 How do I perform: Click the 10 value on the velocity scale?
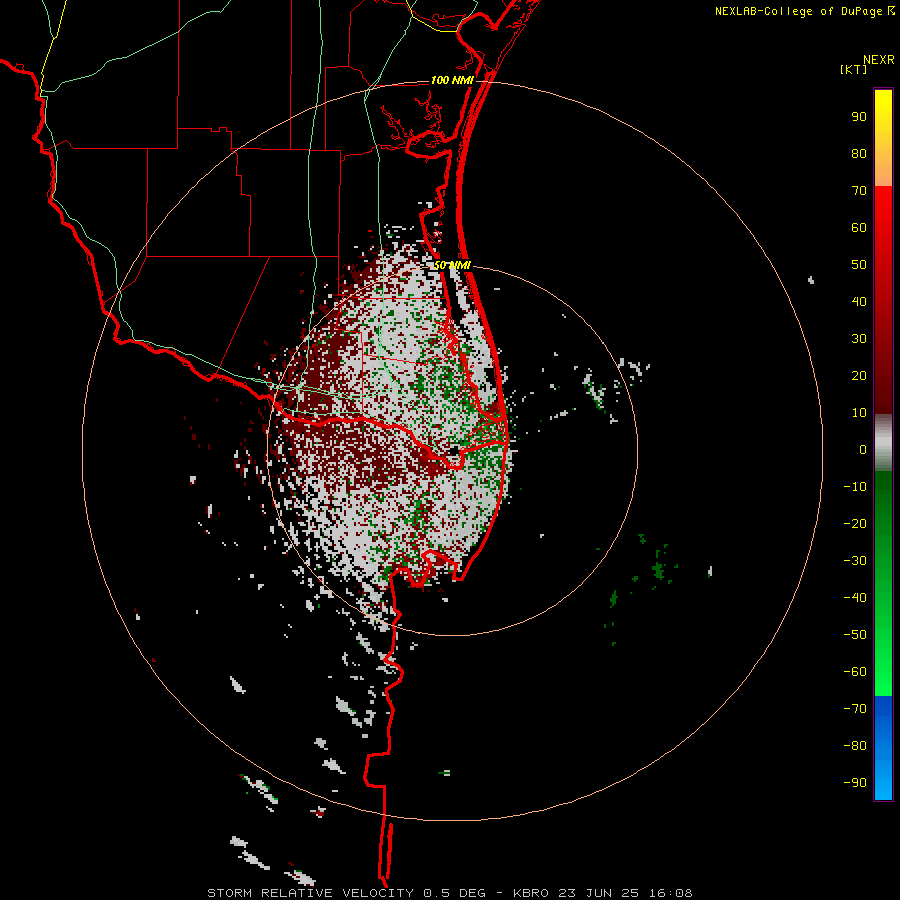pyautogui.click(x=859, y=413)
